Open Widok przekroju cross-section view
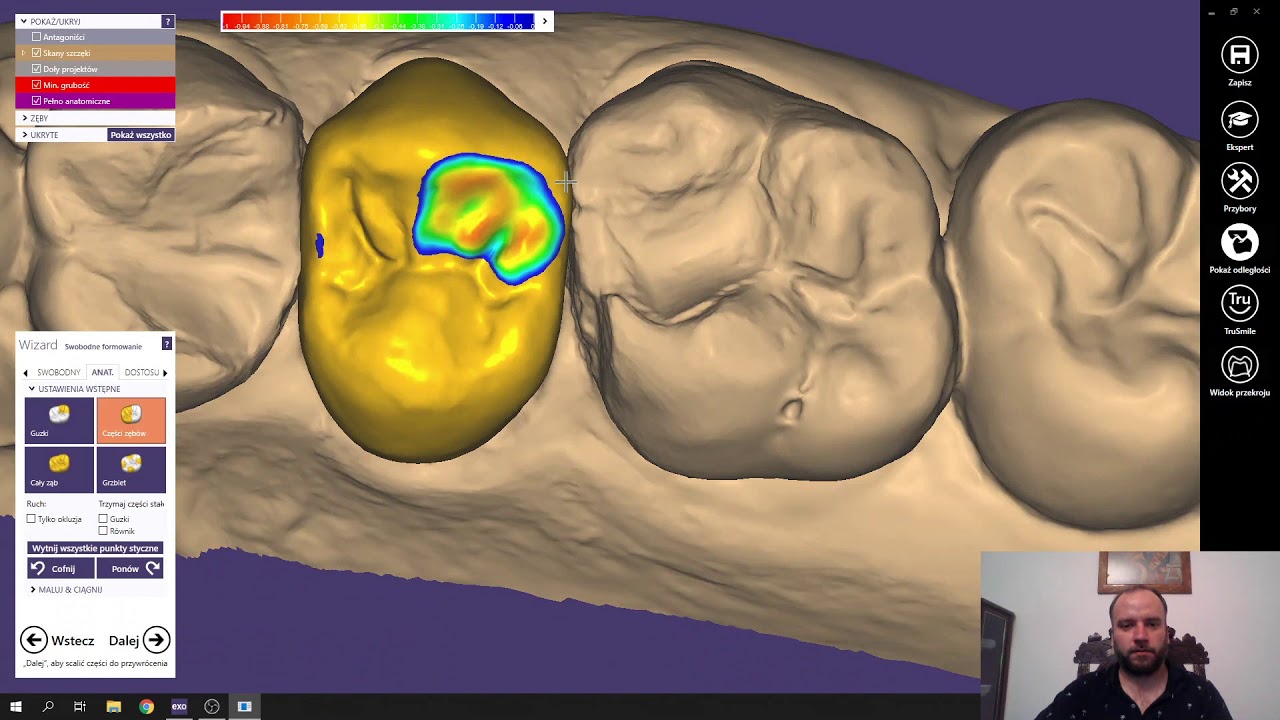1280x720 pixels. click(x=1239, y=365)
